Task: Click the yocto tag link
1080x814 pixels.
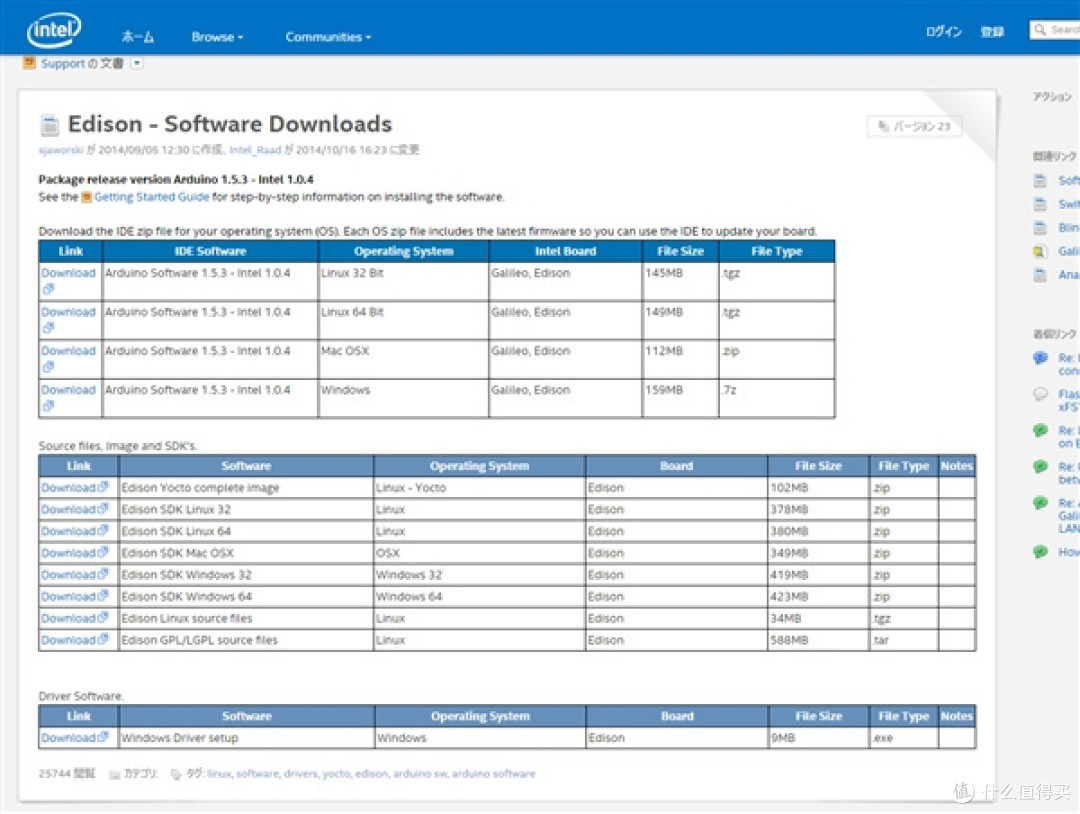Action: (x=336, y=773)
